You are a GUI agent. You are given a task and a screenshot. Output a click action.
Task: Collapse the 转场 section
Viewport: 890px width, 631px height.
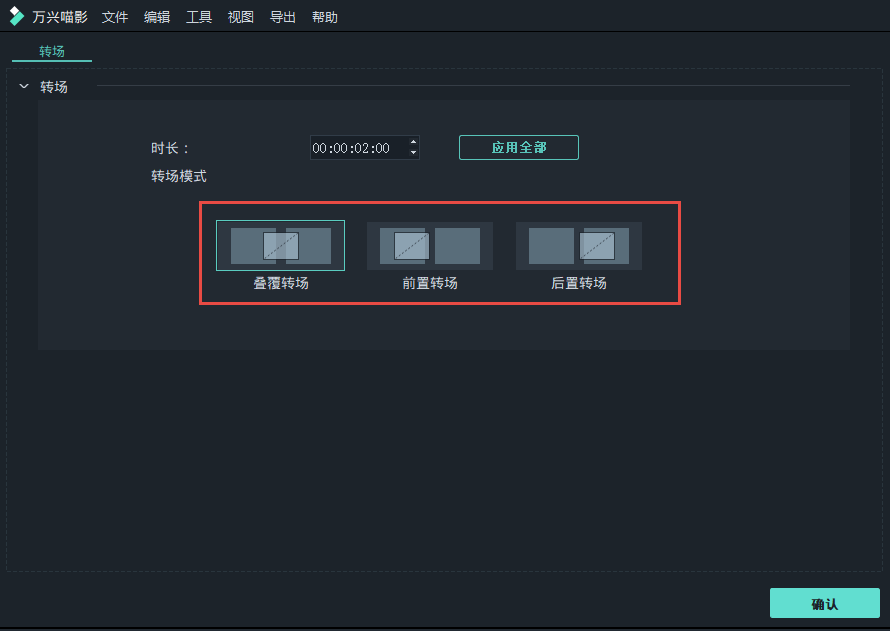click(x=24, y=86)
